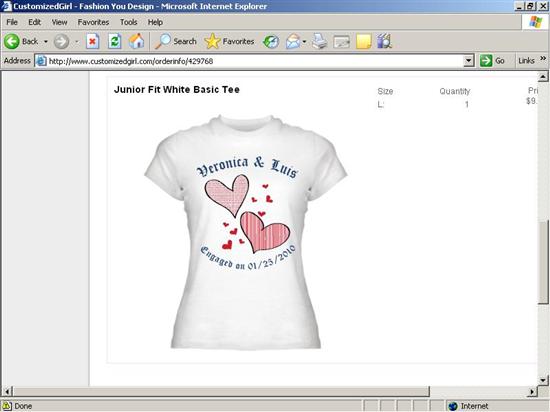
Task: Close the Internet Explorer window
Action: (542, 6)
